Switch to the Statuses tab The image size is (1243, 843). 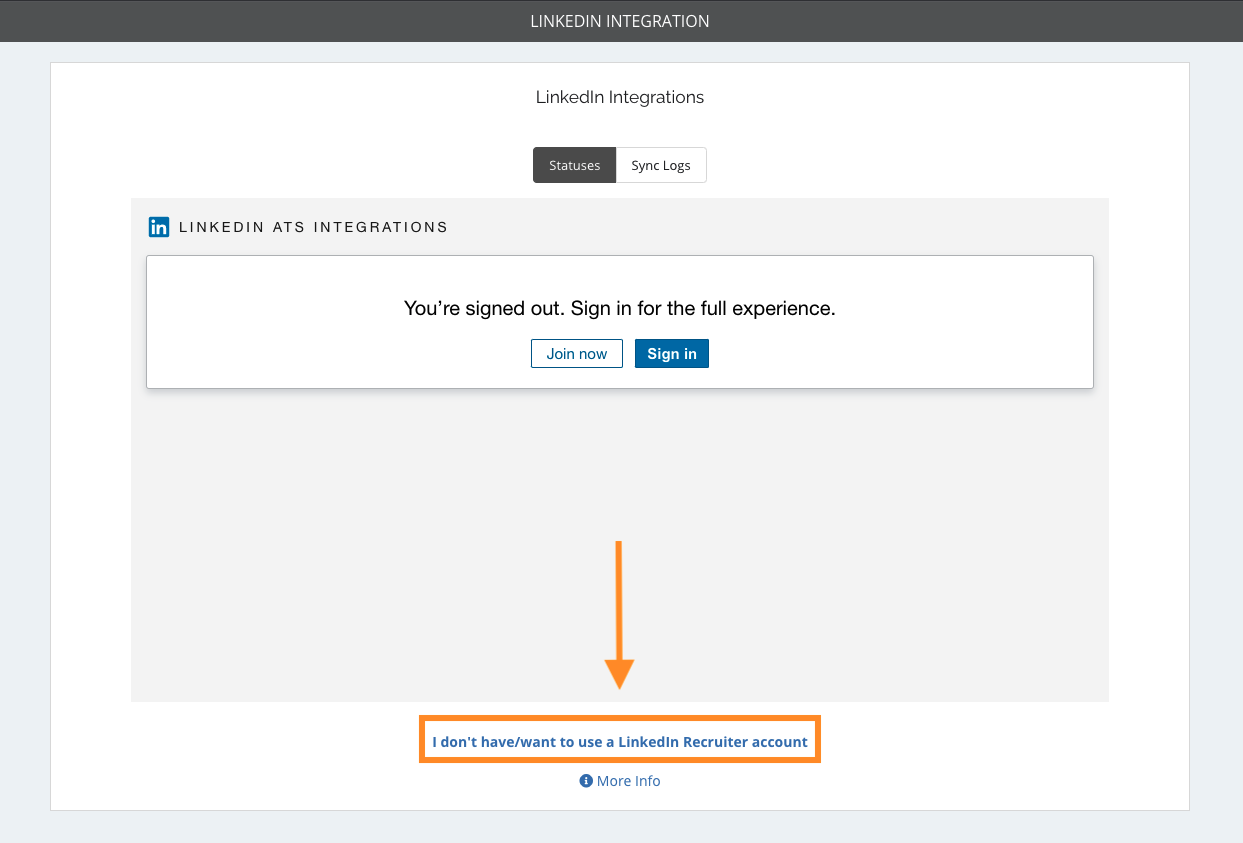tap(575, 165)
